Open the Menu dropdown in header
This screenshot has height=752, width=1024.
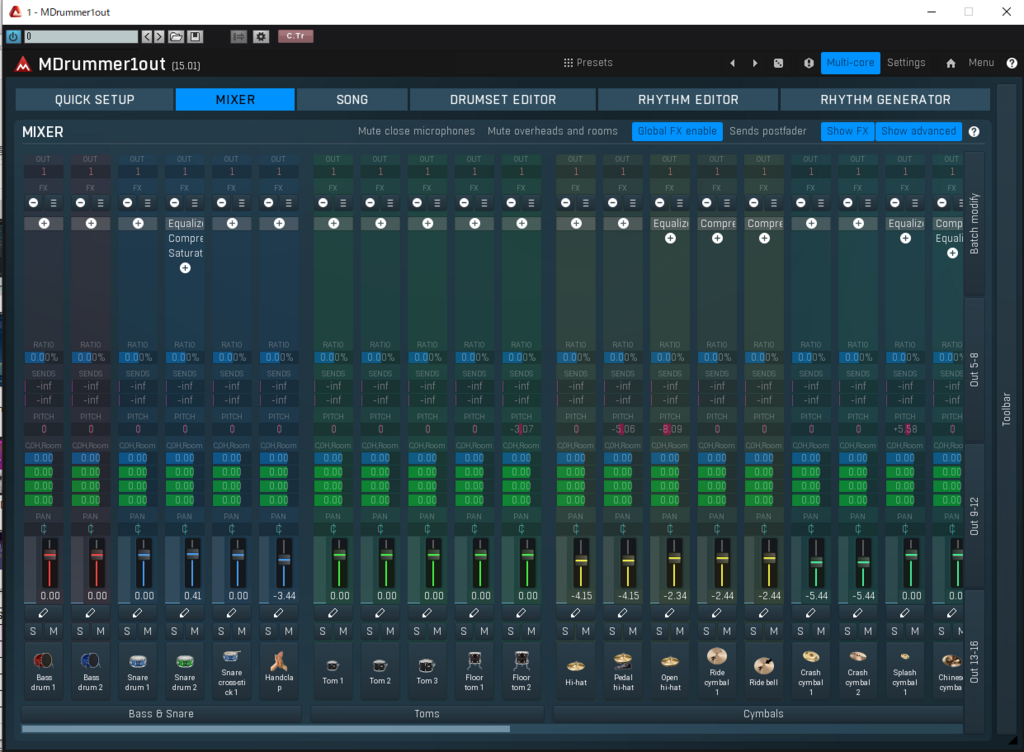tap(981, 63)
